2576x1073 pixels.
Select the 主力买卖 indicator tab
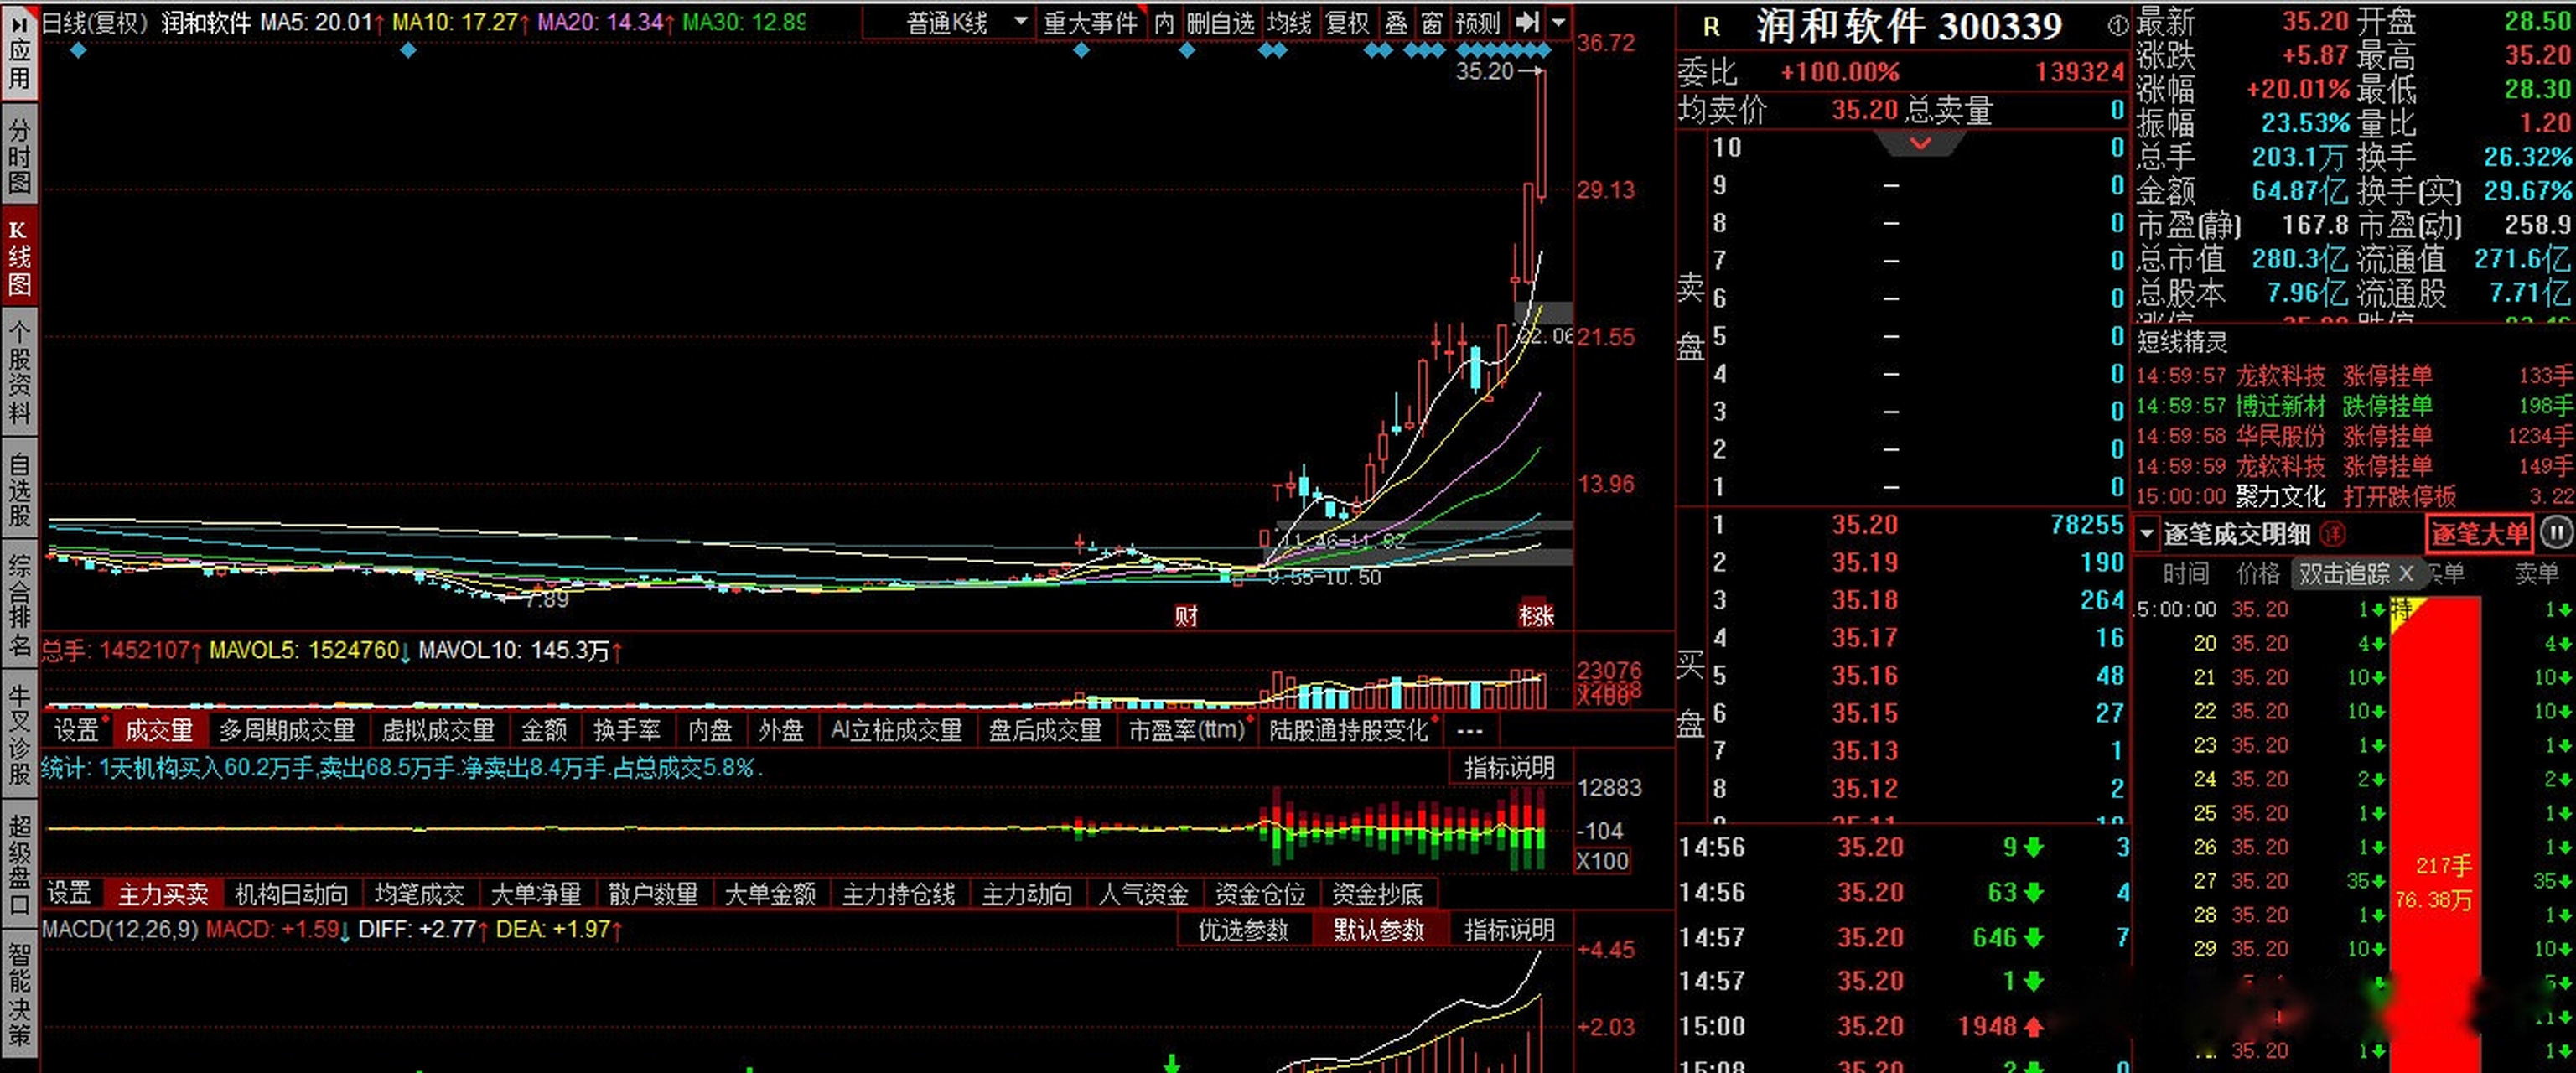pos(163,893)
